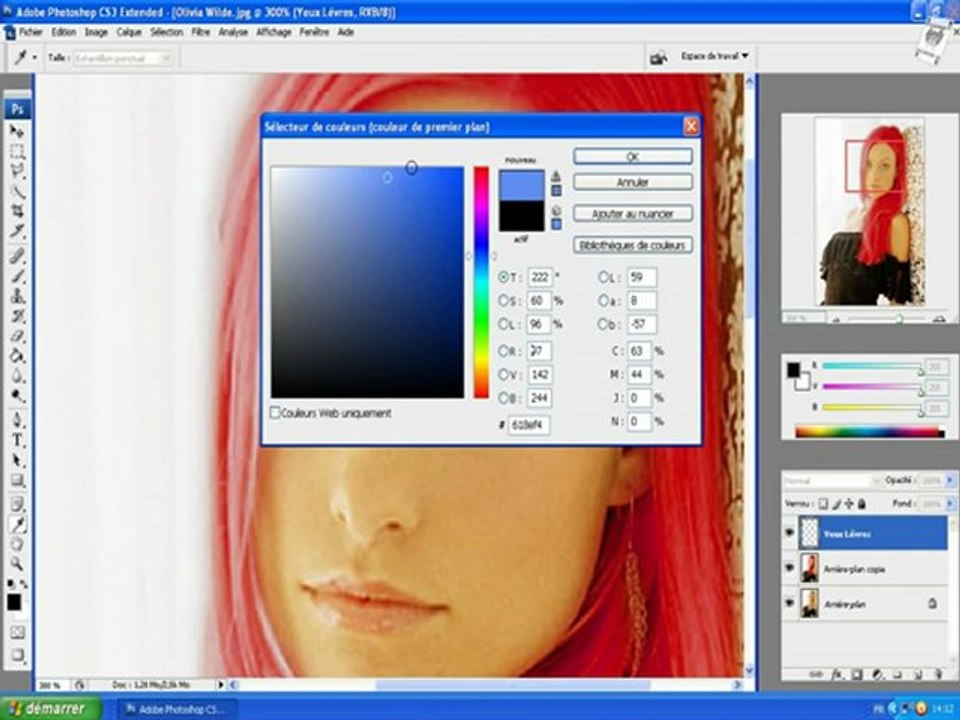960x720 pixels.
Task: Toggle Arrière-plan layer eye visibility
Action: coord(790,604)
